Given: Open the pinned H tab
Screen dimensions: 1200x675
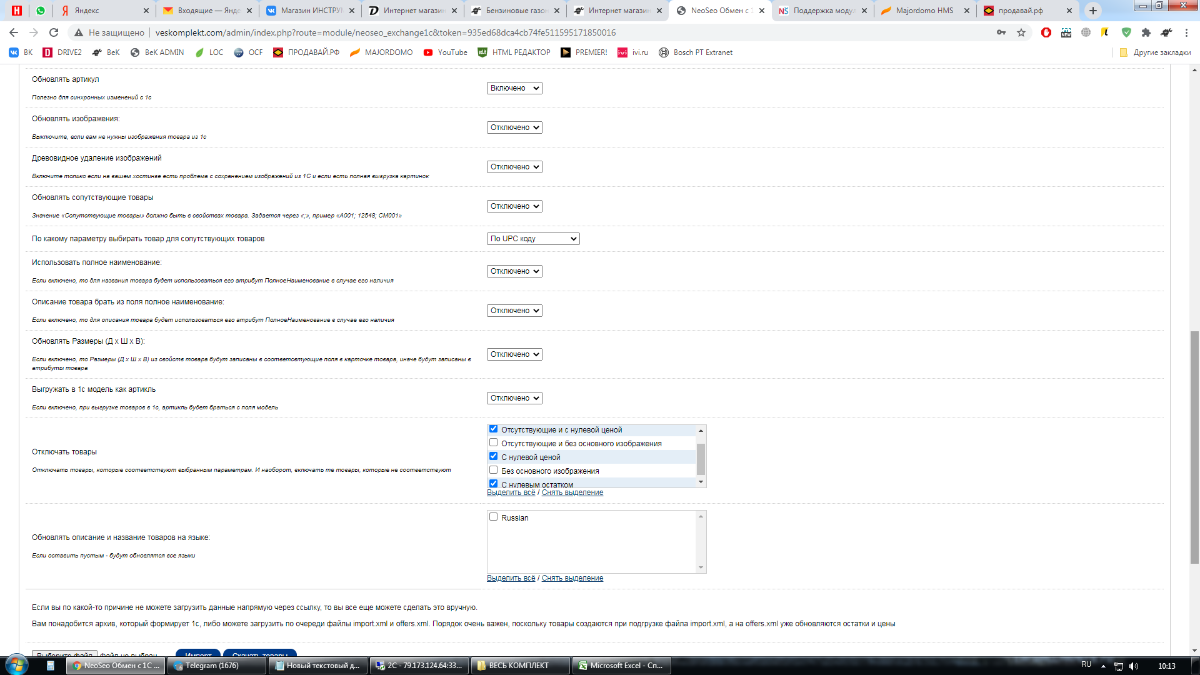Looking at the screenshot, I should point(16,10).
